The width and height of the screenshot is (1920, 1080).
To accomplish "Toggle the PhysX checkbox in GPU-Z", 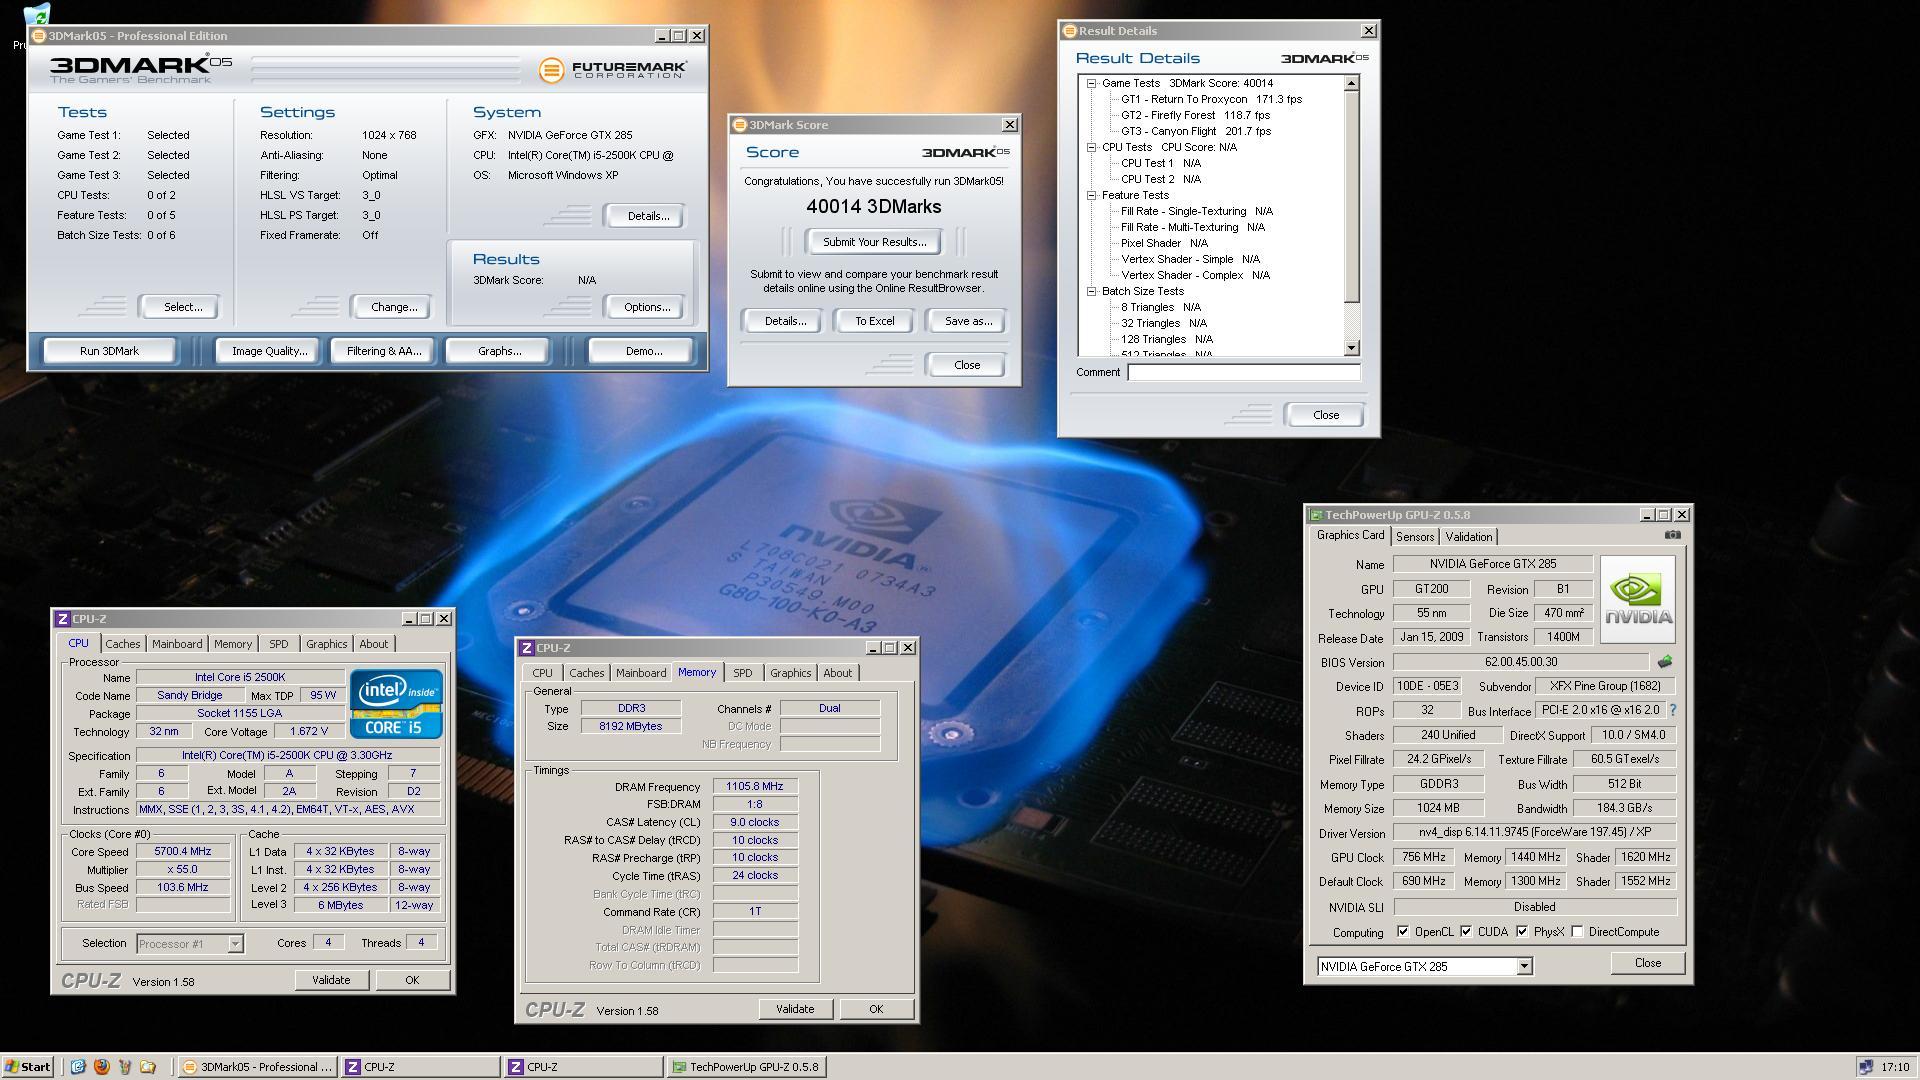I will tap(1522, 932).
